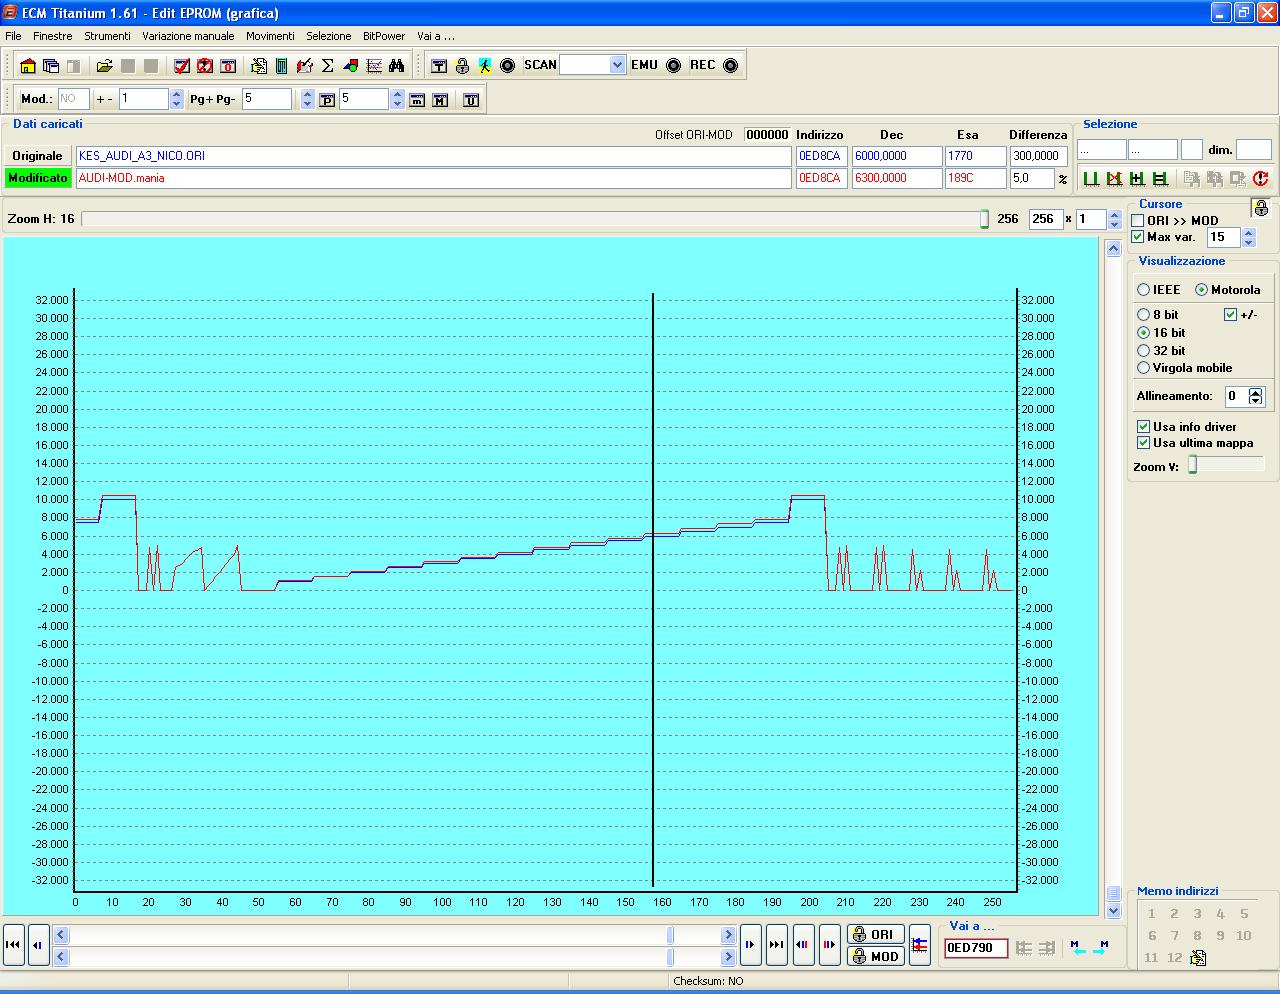Click the running figure icon in toolbar
The image size is (1280, 994).
click(485, 66)
